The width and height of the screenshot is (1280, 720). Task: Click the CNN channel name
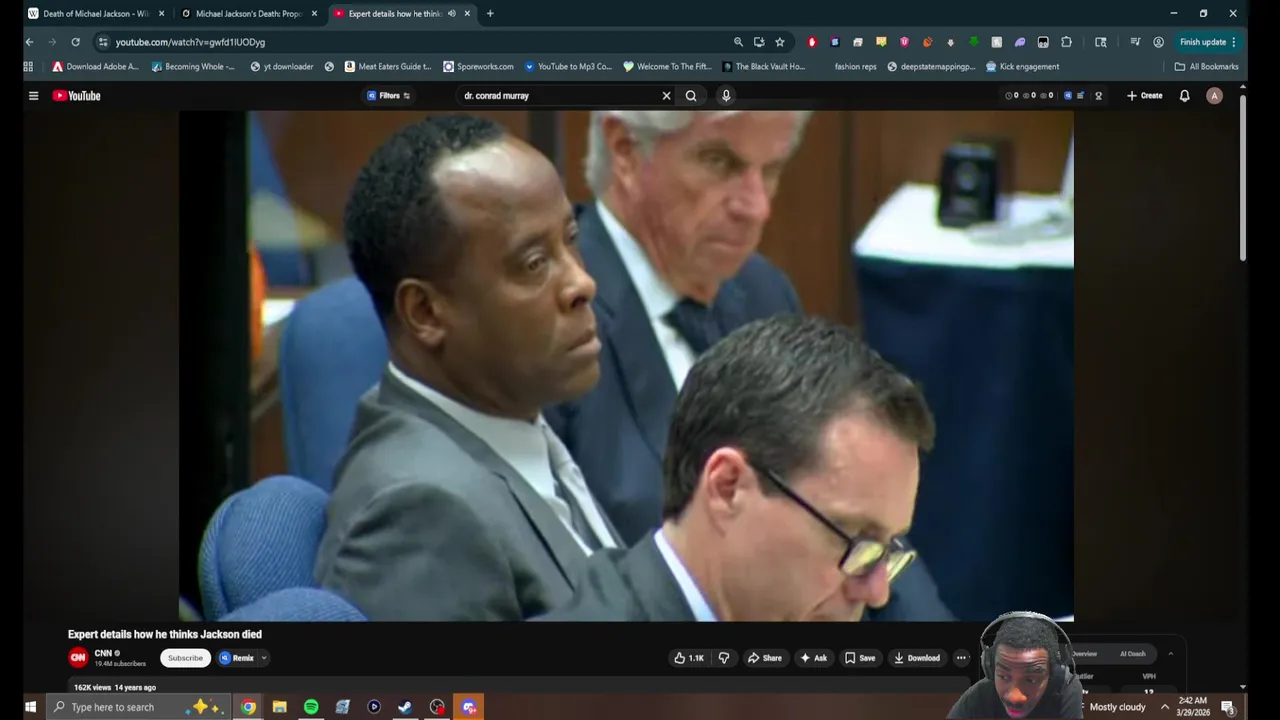(x=103, y=653)
